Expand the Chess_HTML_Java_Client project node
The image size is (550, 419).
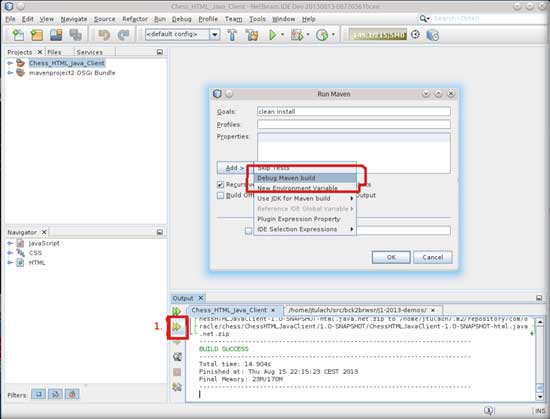[10, 63]
